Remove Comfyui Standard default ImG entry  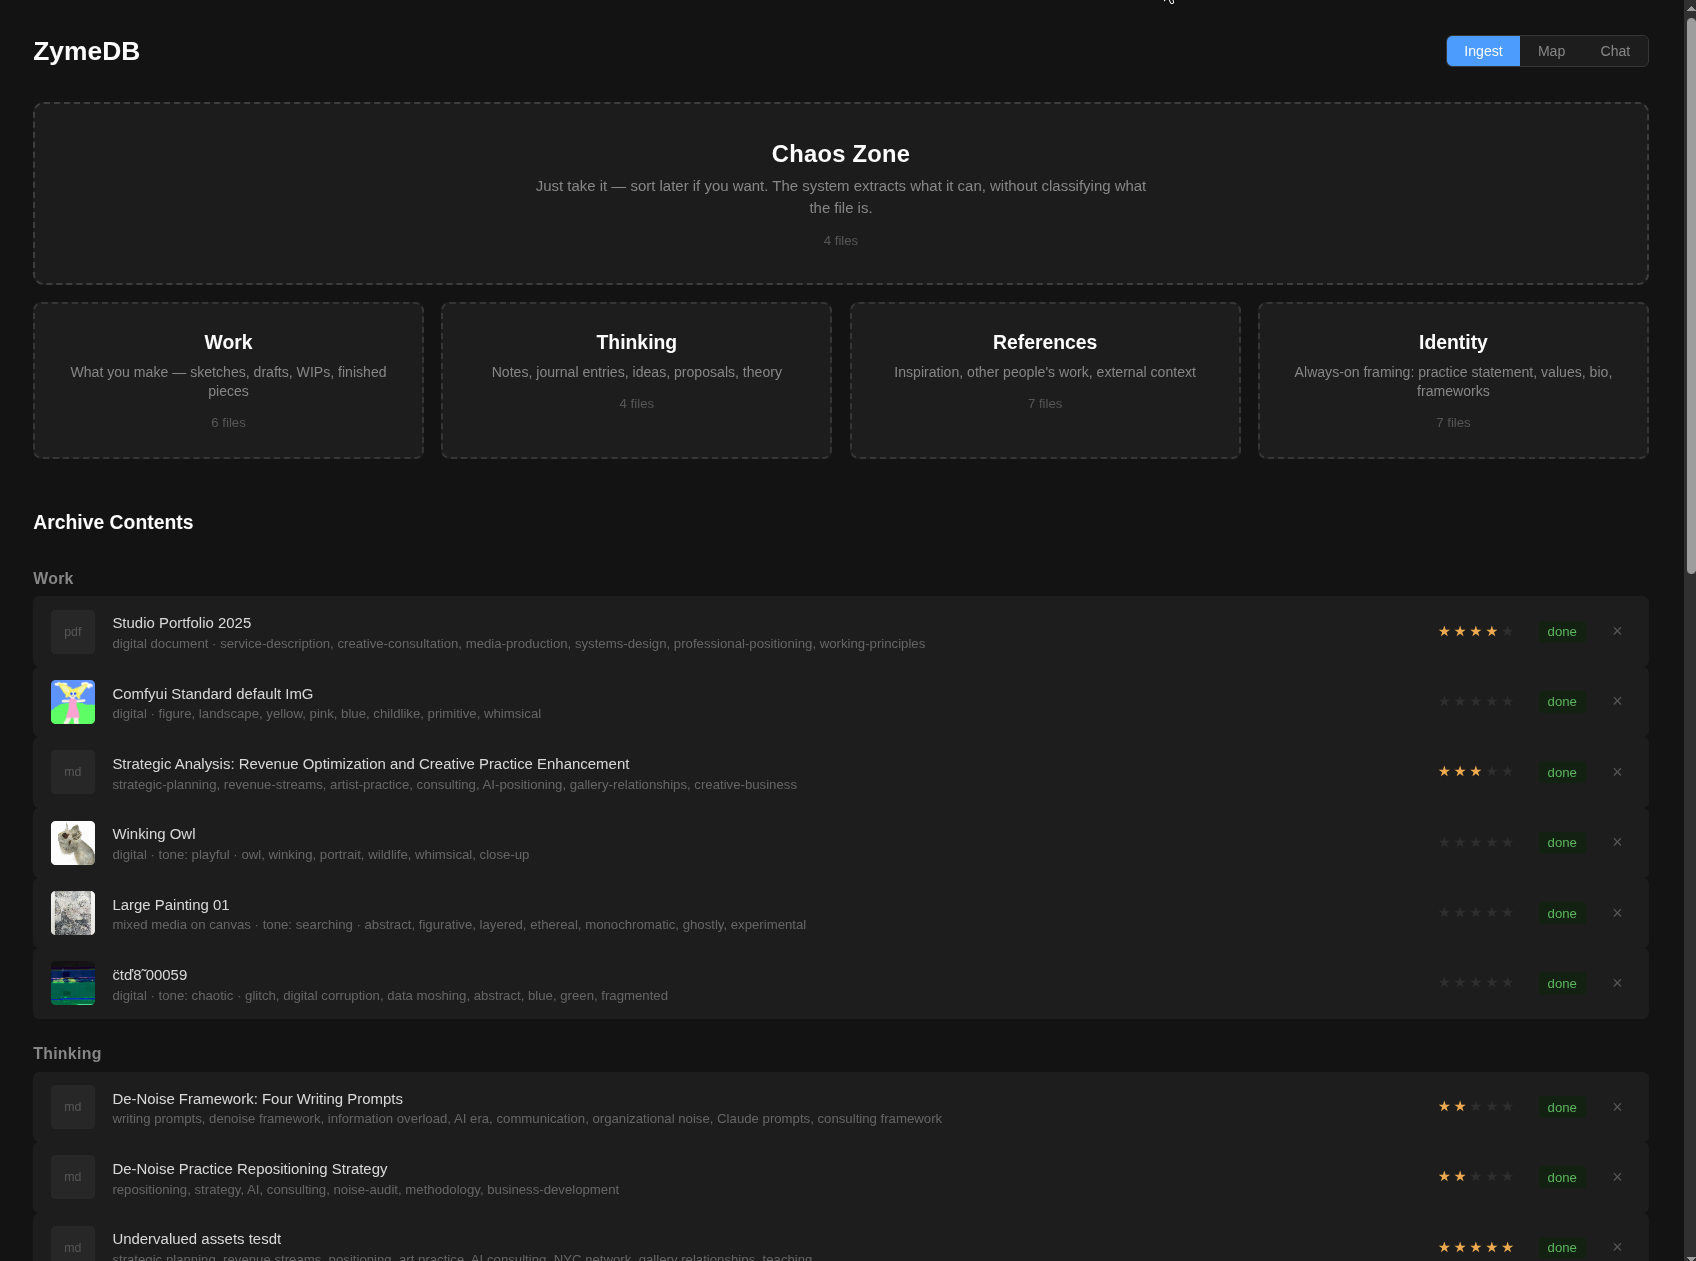click(1617, 701)
